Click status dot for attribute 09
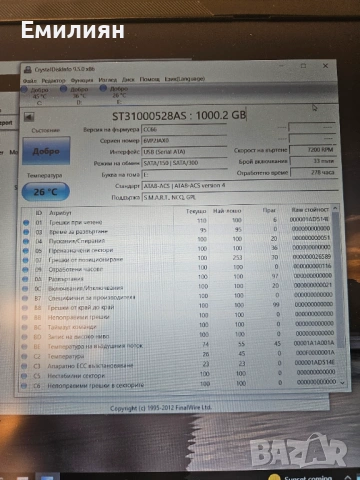This screenshot has height=480, width=360. point(25,269)
